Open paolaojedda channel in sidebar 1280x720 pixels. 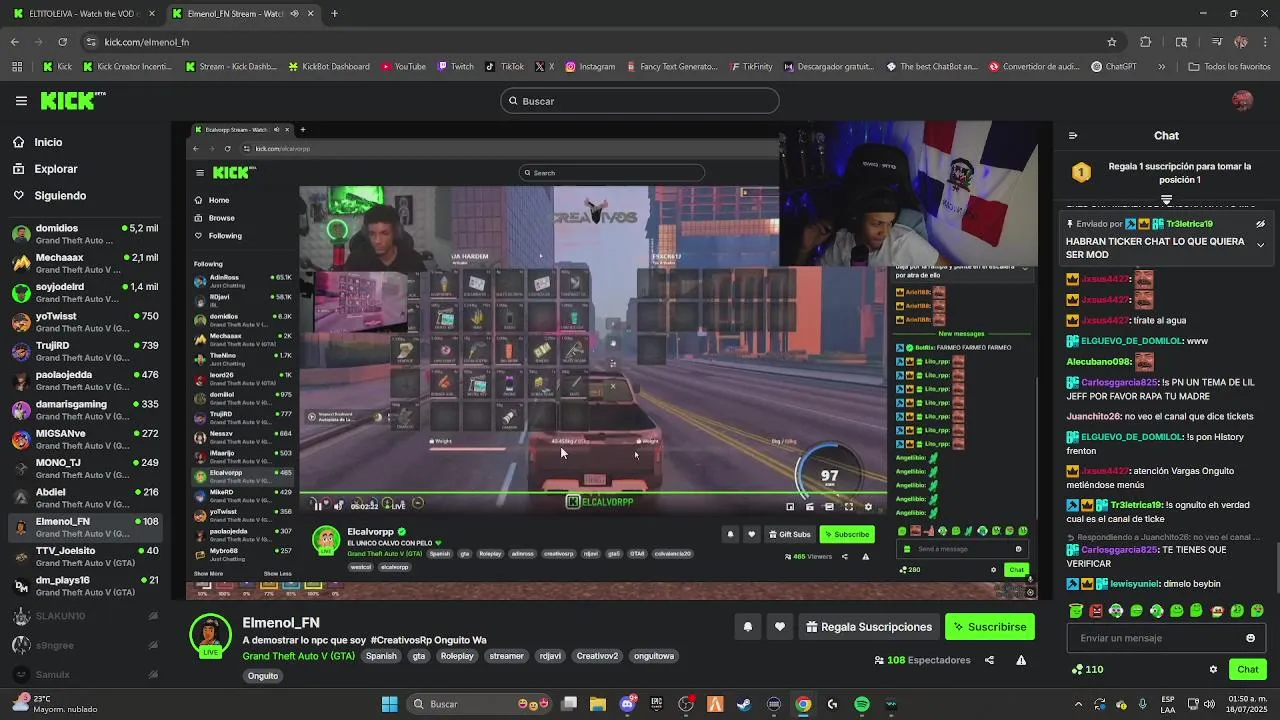(x=85, y=380)
